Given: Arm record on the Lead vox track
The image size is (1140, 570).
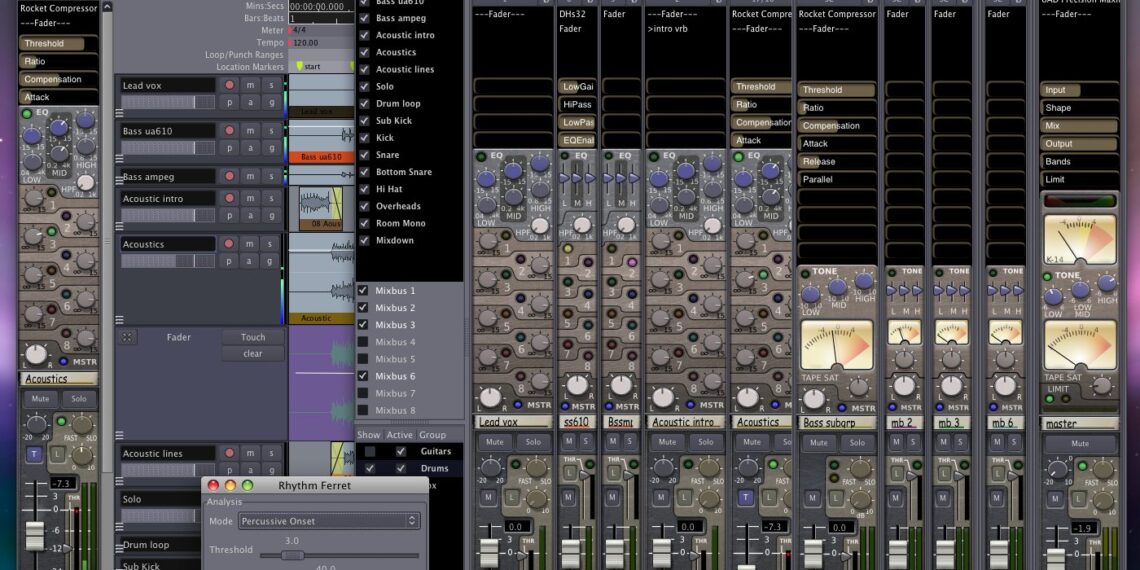Looking at the screenshot, I should (x=229, y=86).
